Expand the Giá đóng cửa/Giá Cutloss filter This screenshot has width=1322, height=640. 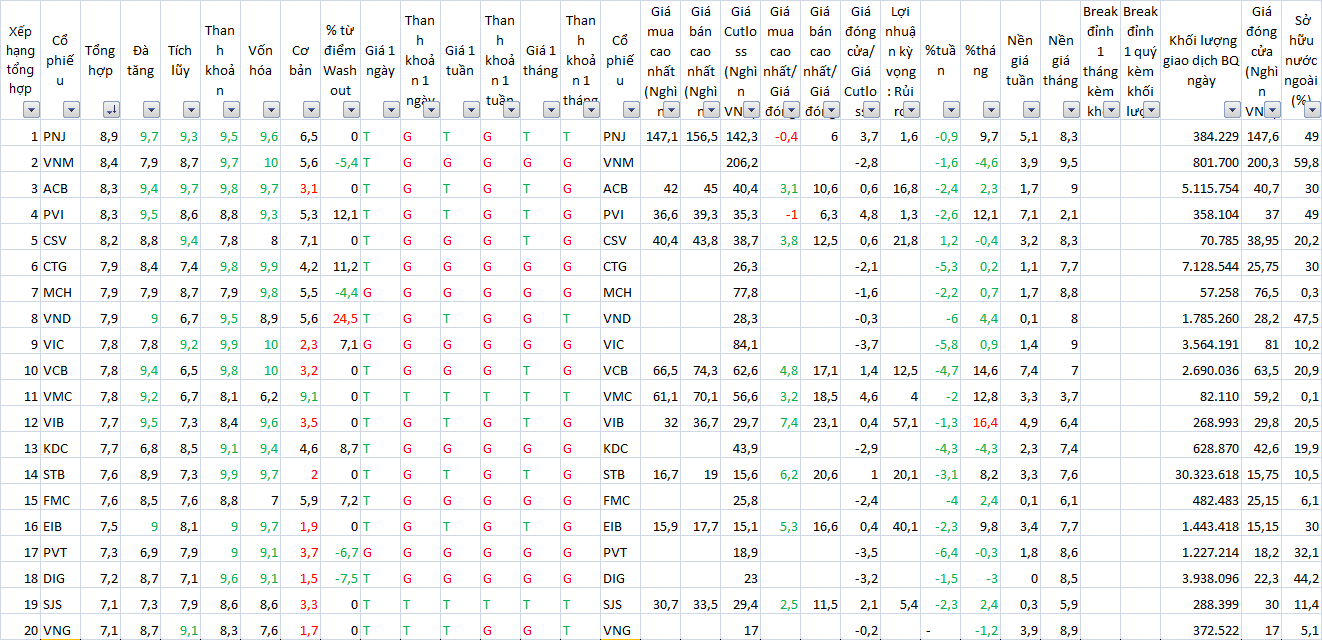[x=871, y=110]
